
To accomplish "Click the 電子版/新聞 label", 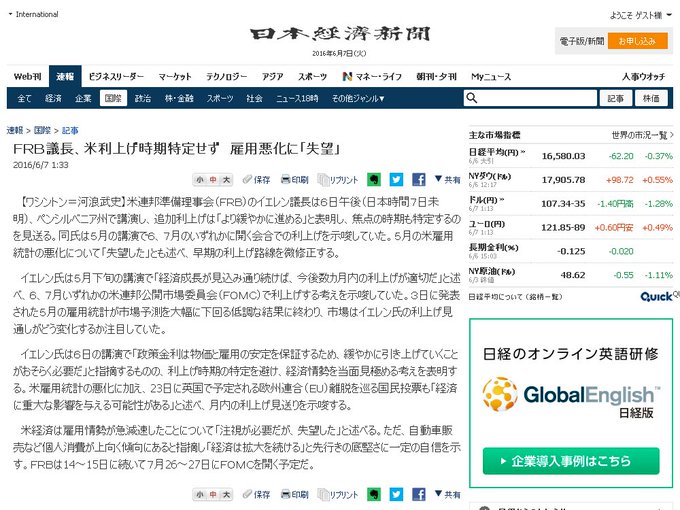I will click(x=582, y=41).
